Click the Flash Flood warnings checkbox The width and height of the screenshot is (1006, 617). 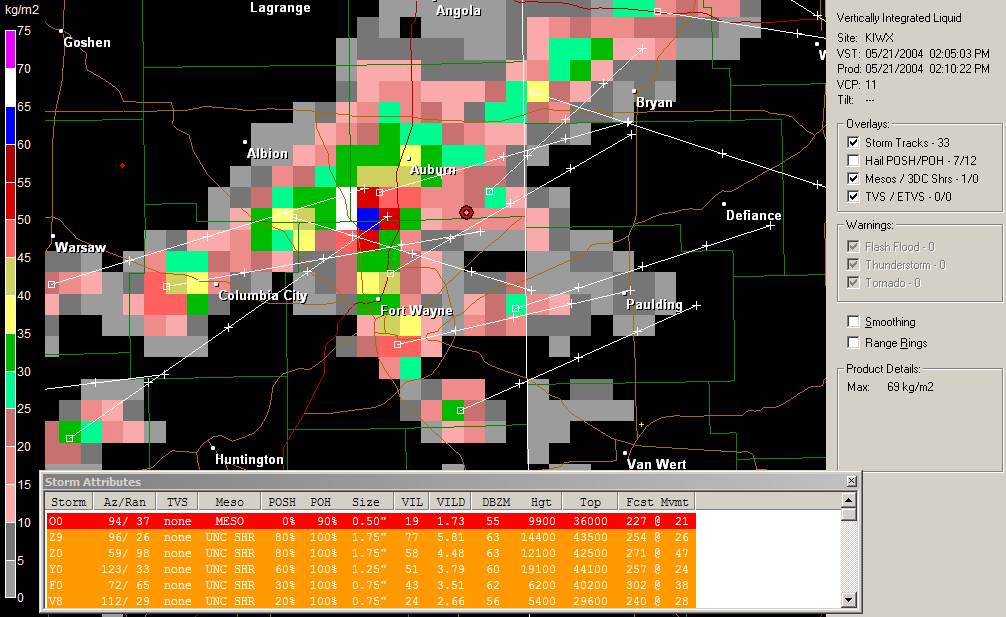(x=853, y=246)
